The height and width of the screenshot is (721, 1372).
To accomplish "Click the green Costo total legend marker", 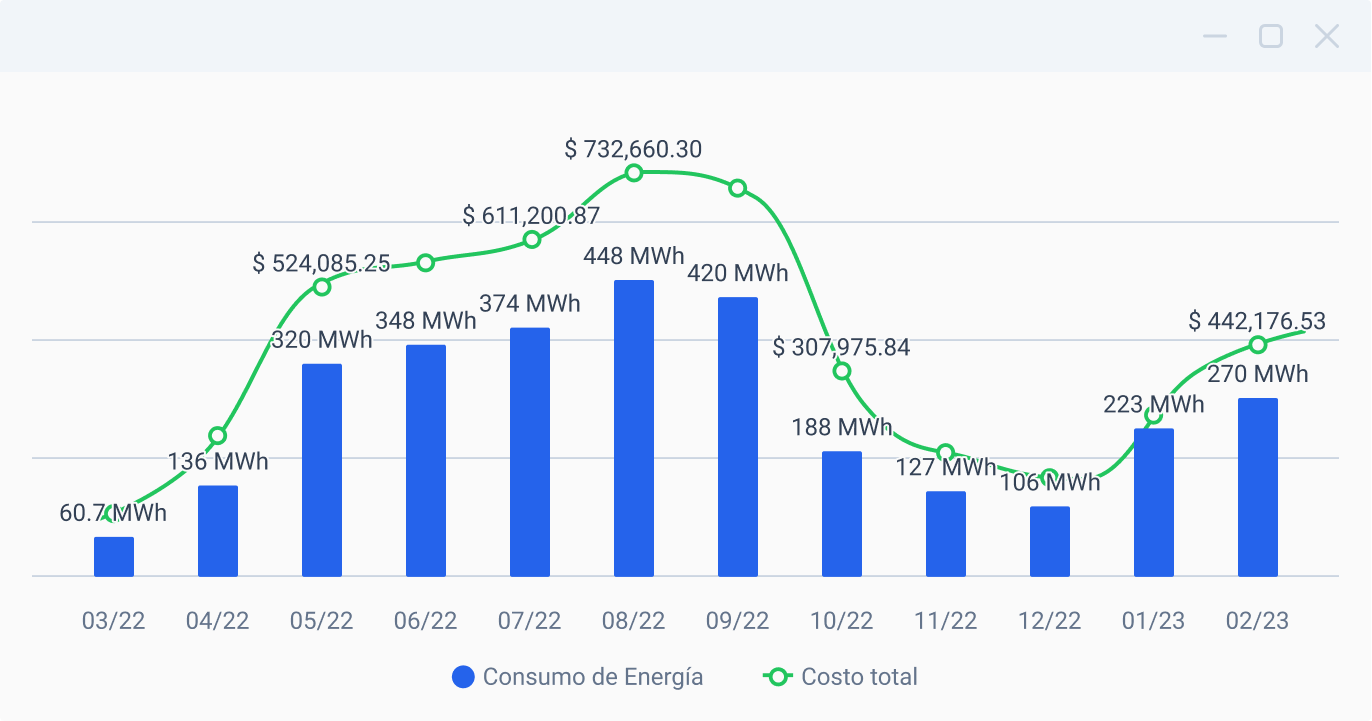I will 778,677.
